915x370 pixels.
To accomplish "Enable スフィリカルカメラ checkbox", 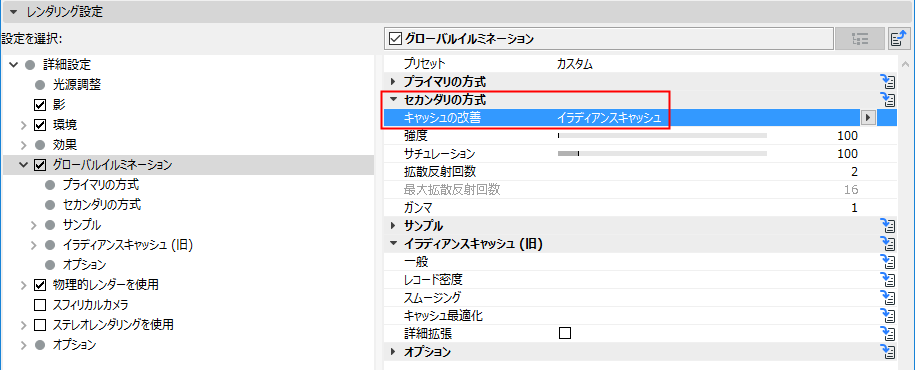I will coord(40,305).
